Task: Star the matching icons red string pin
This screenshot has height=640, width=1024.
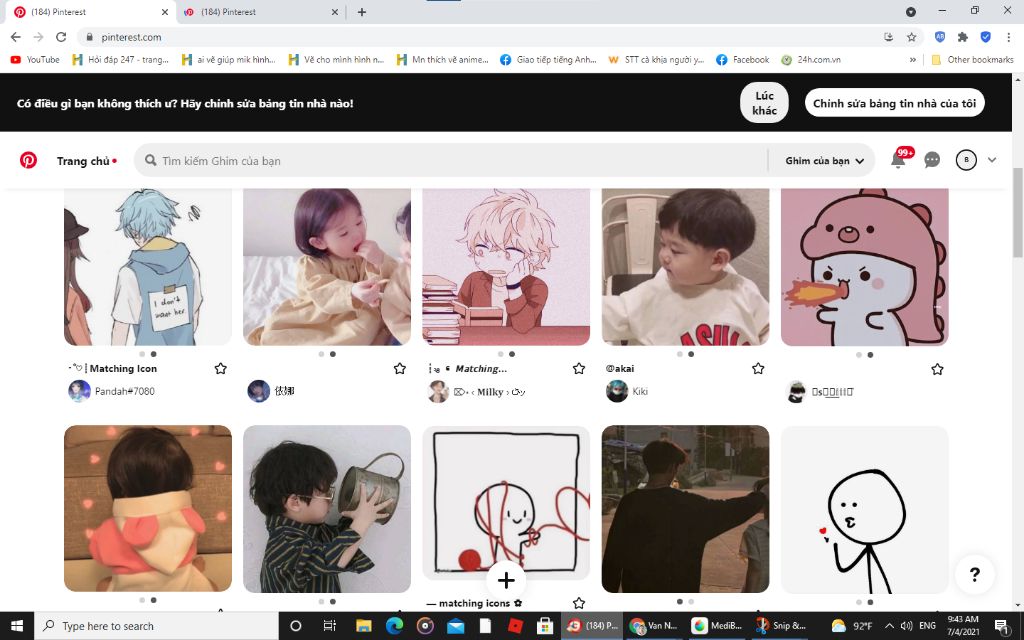Action: tap(579, 603)
